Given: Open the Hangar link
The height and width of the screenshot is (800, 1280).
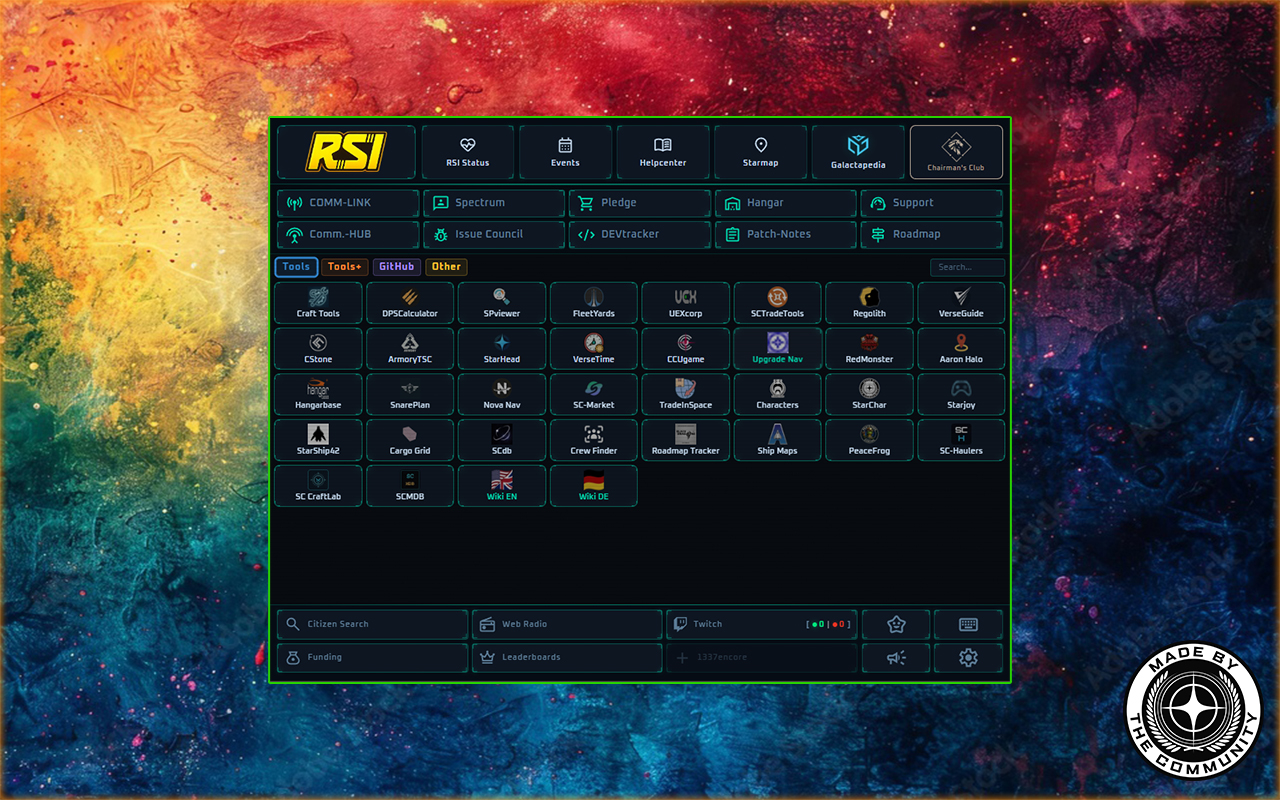Looking at the screenshot, I should [786, 203].
